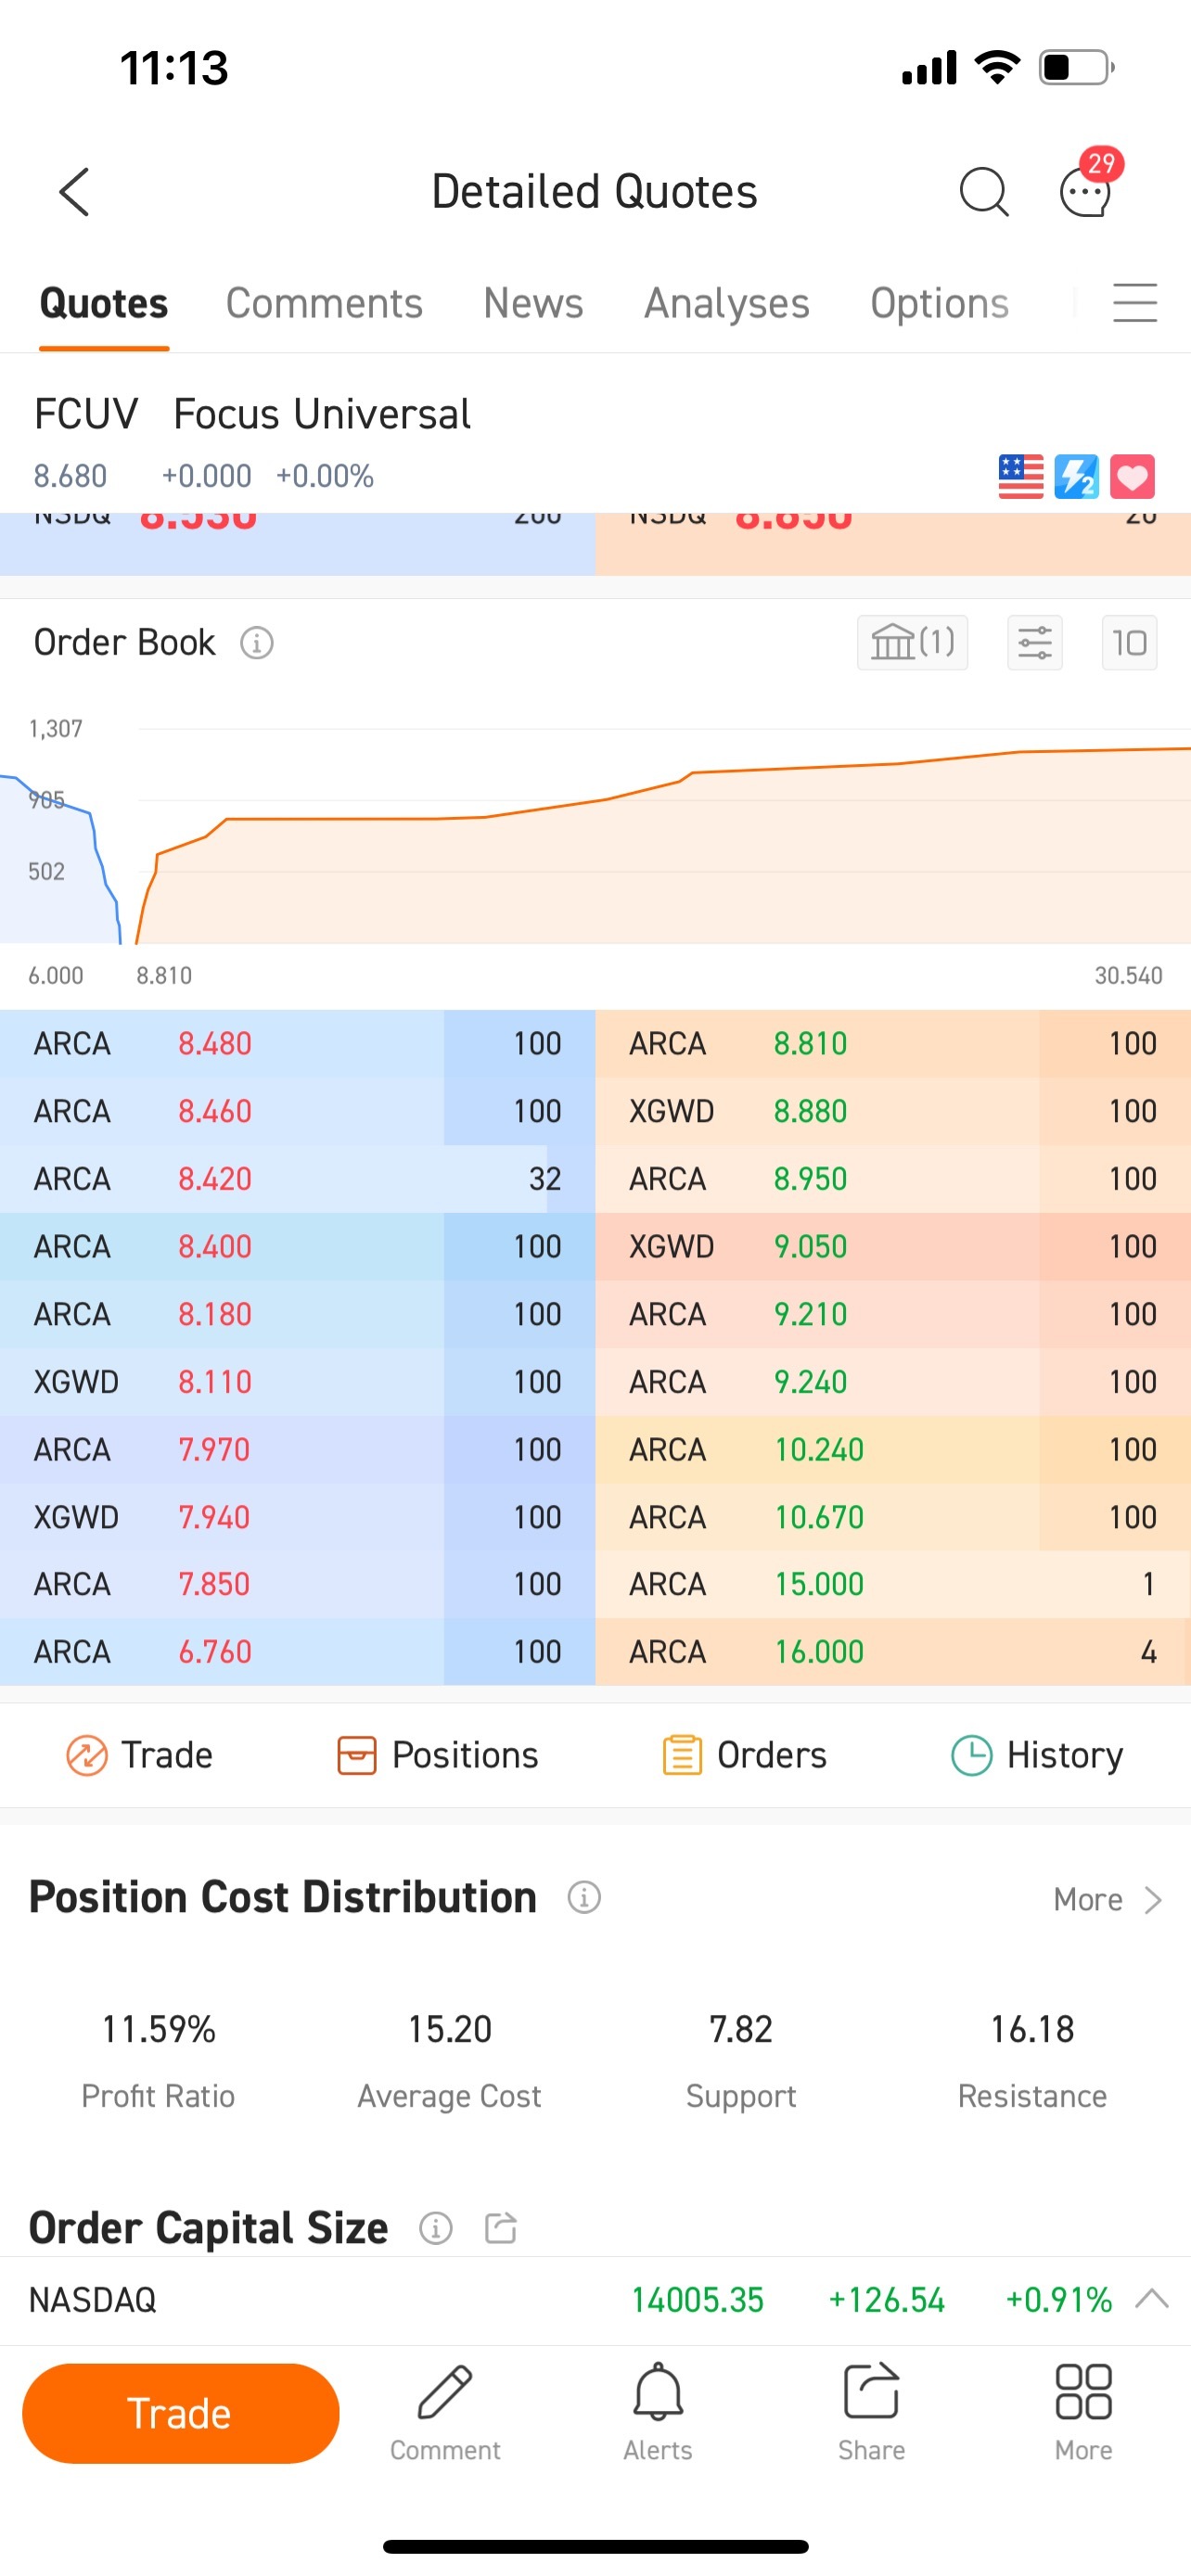Open Order Book info icon

tap(257, 643)
